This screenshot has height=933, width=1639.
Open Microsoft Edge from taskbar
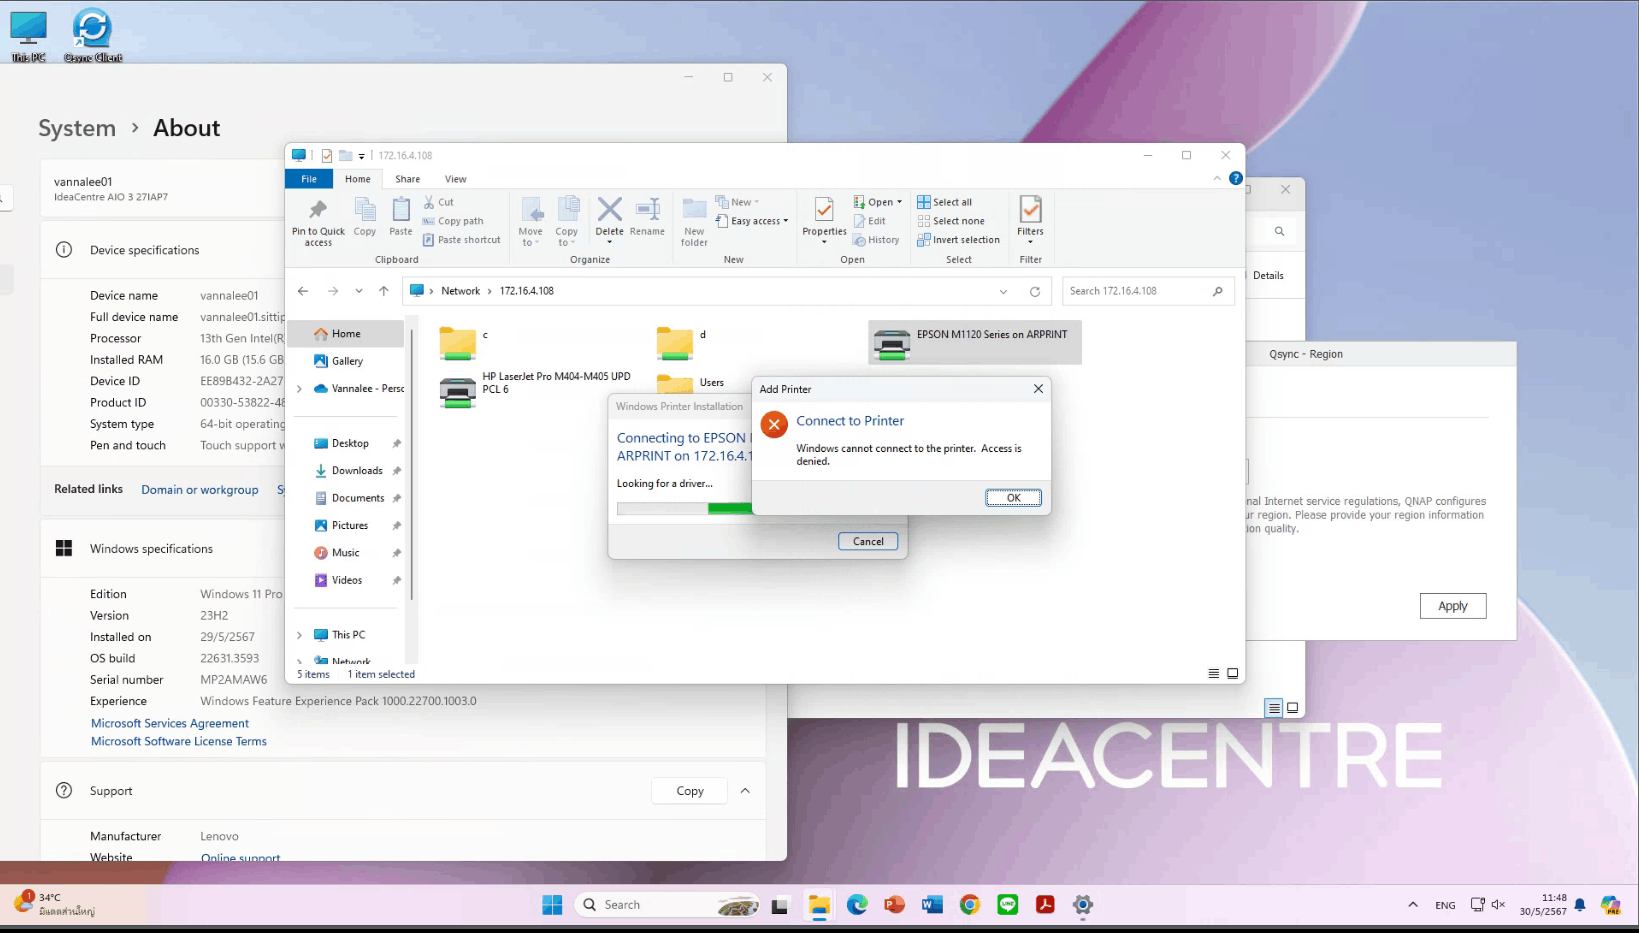857,905
